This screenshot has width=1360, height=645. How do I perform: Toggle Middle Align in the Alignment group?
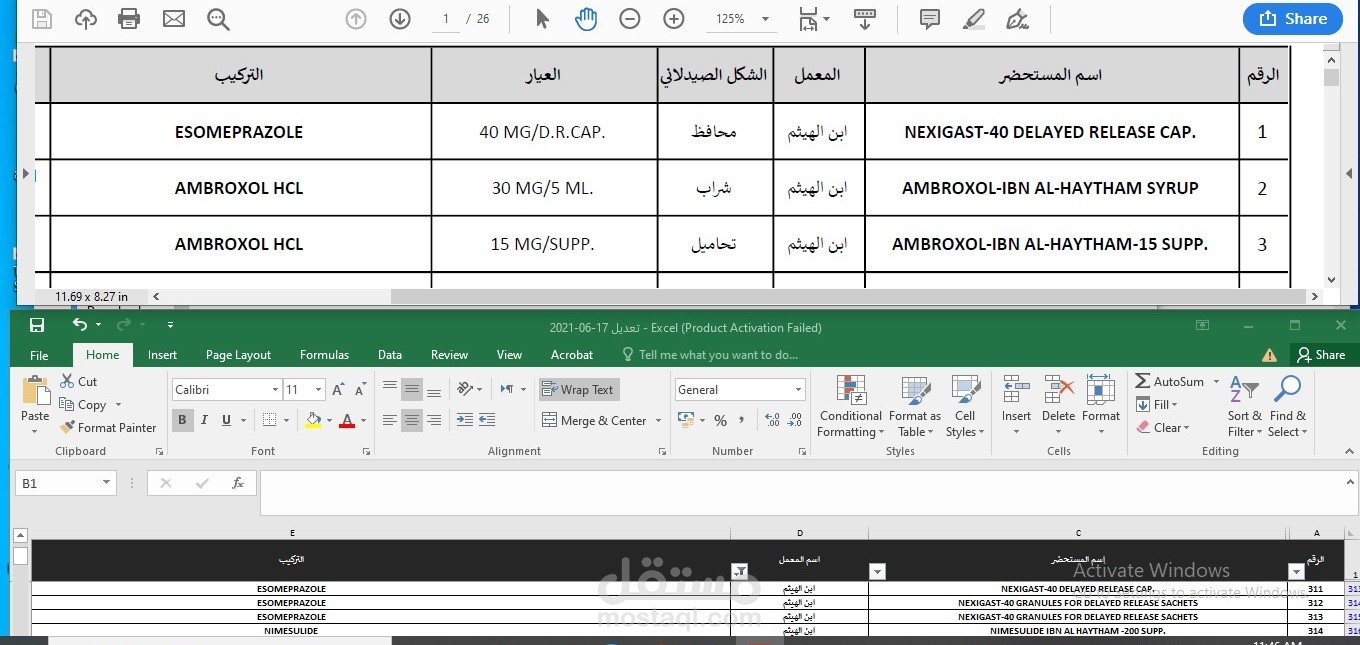412,390
